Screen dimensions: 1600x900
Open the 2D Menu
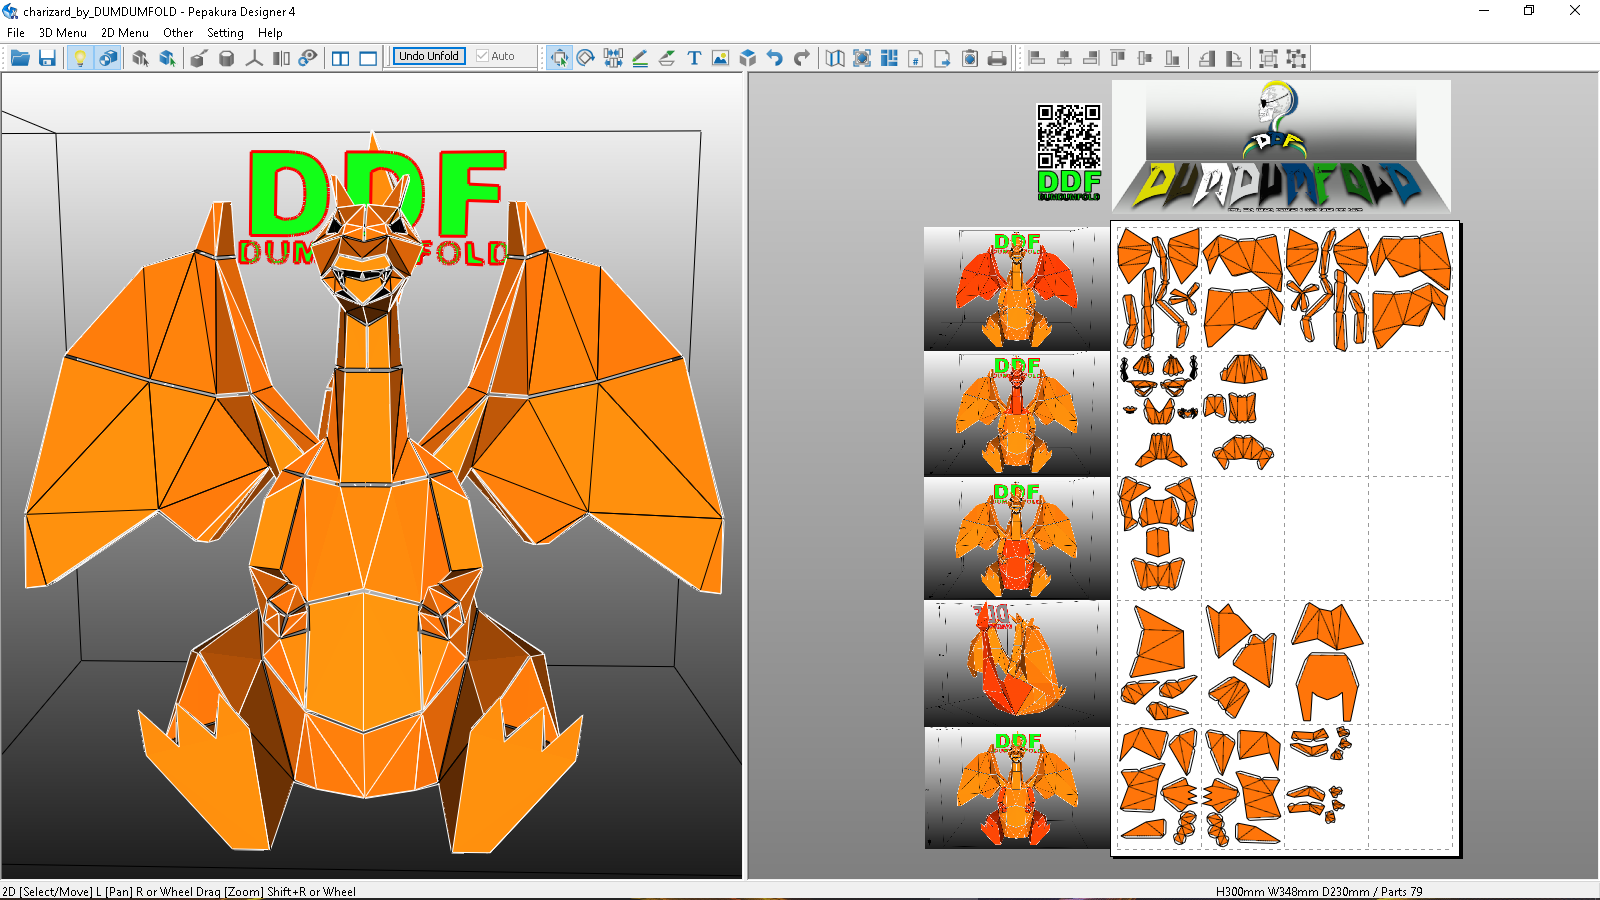coord(125,33)
